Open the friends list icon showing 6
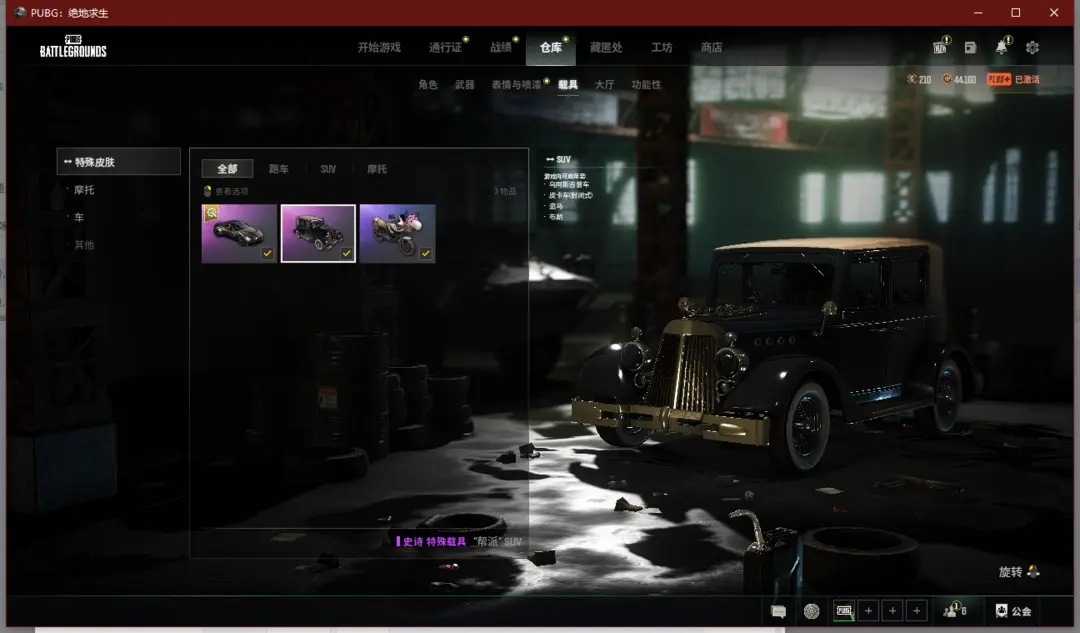The width and height of the screenshot is (1080, 633). (955, 610)
